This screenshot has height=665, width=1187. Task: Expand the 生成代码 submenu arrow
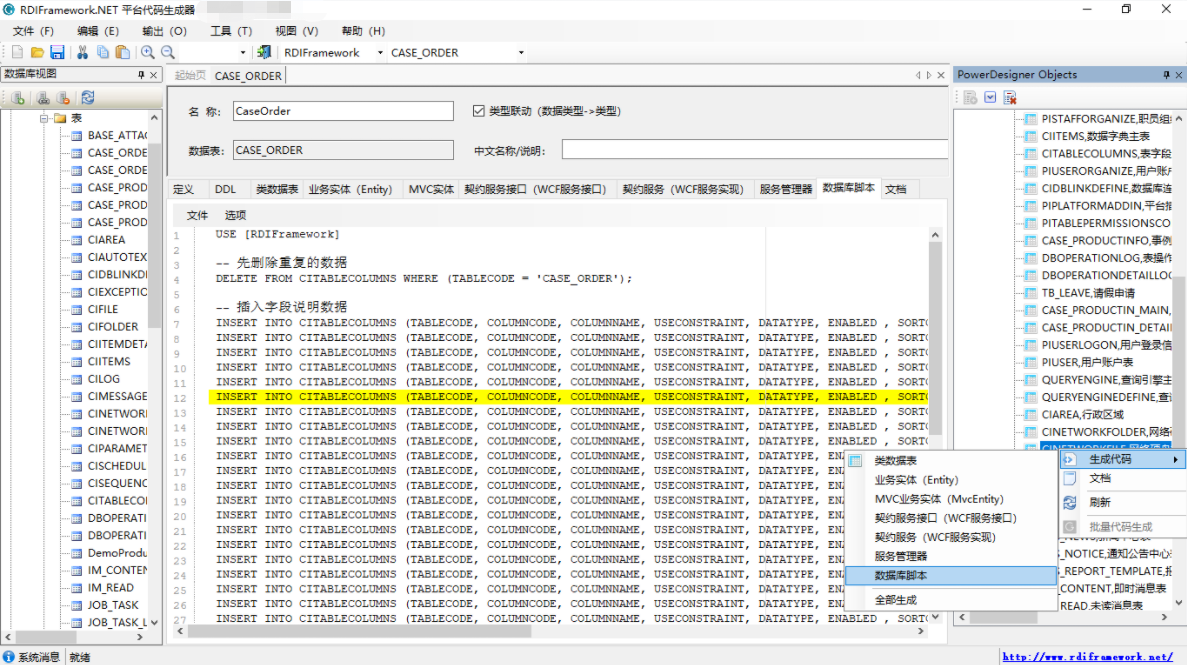(x=1175, y=459)
